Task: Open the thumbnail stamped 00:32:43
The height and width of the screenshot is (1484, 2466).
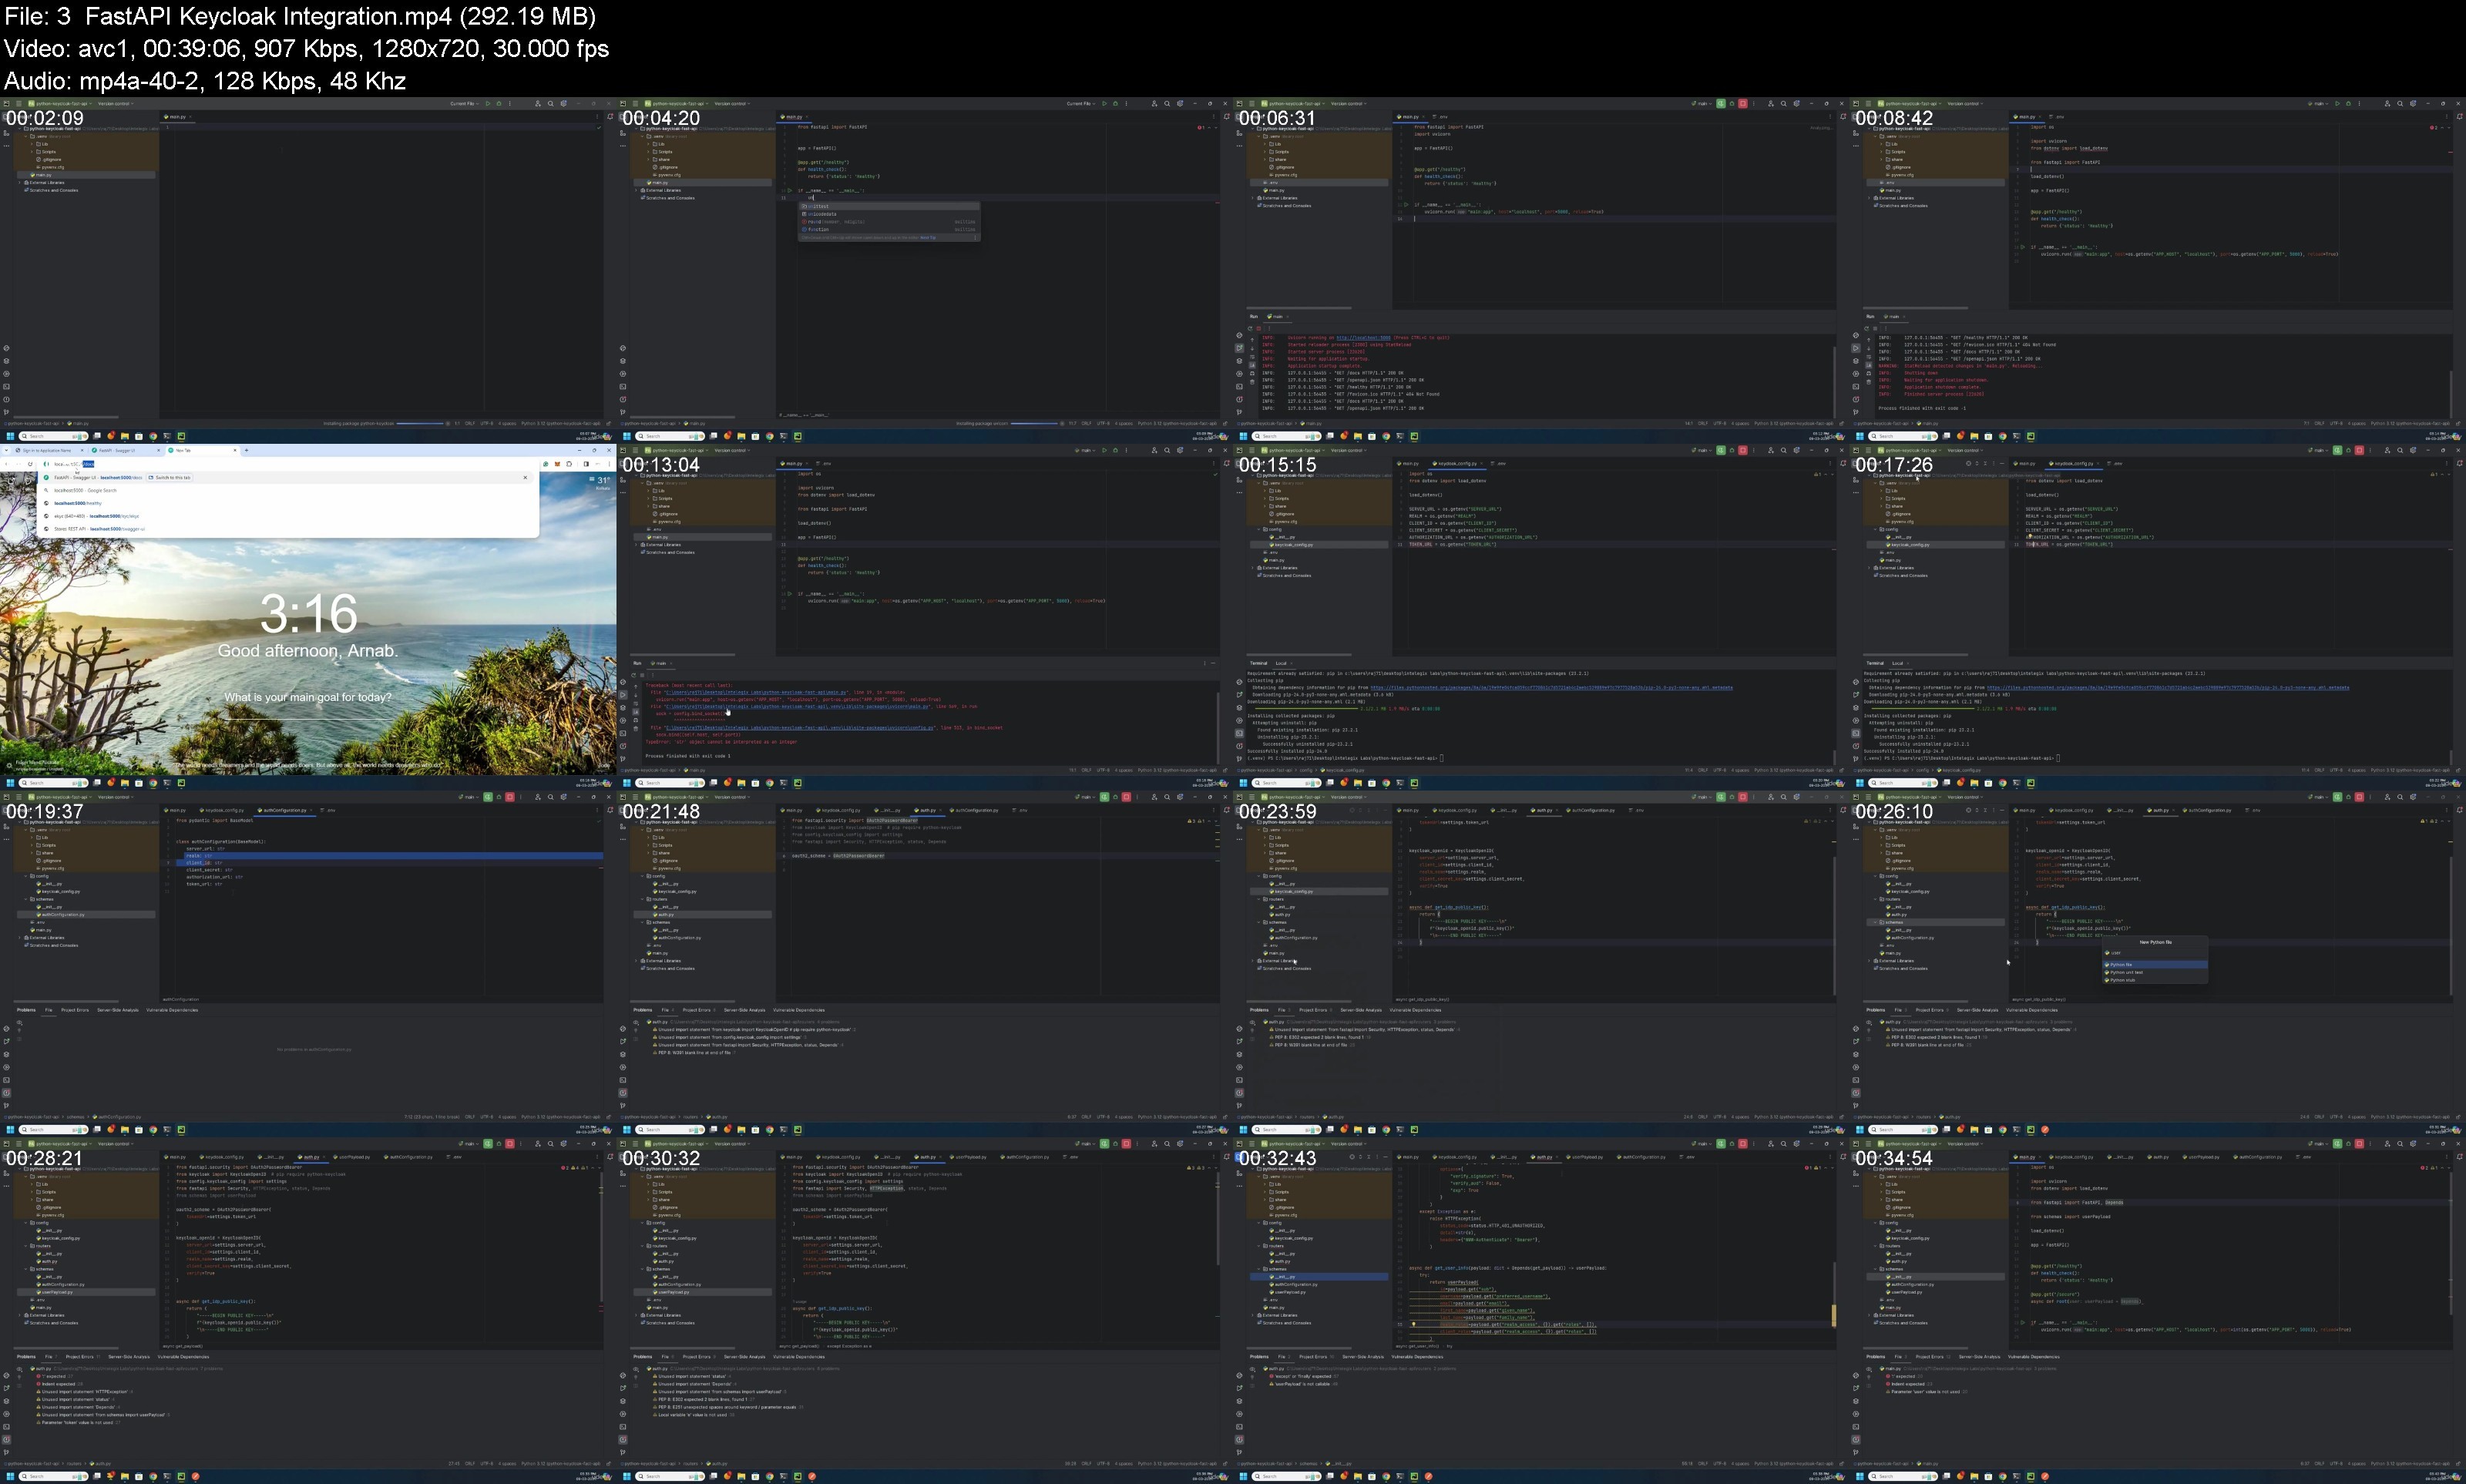Action: [1541, 1311]
